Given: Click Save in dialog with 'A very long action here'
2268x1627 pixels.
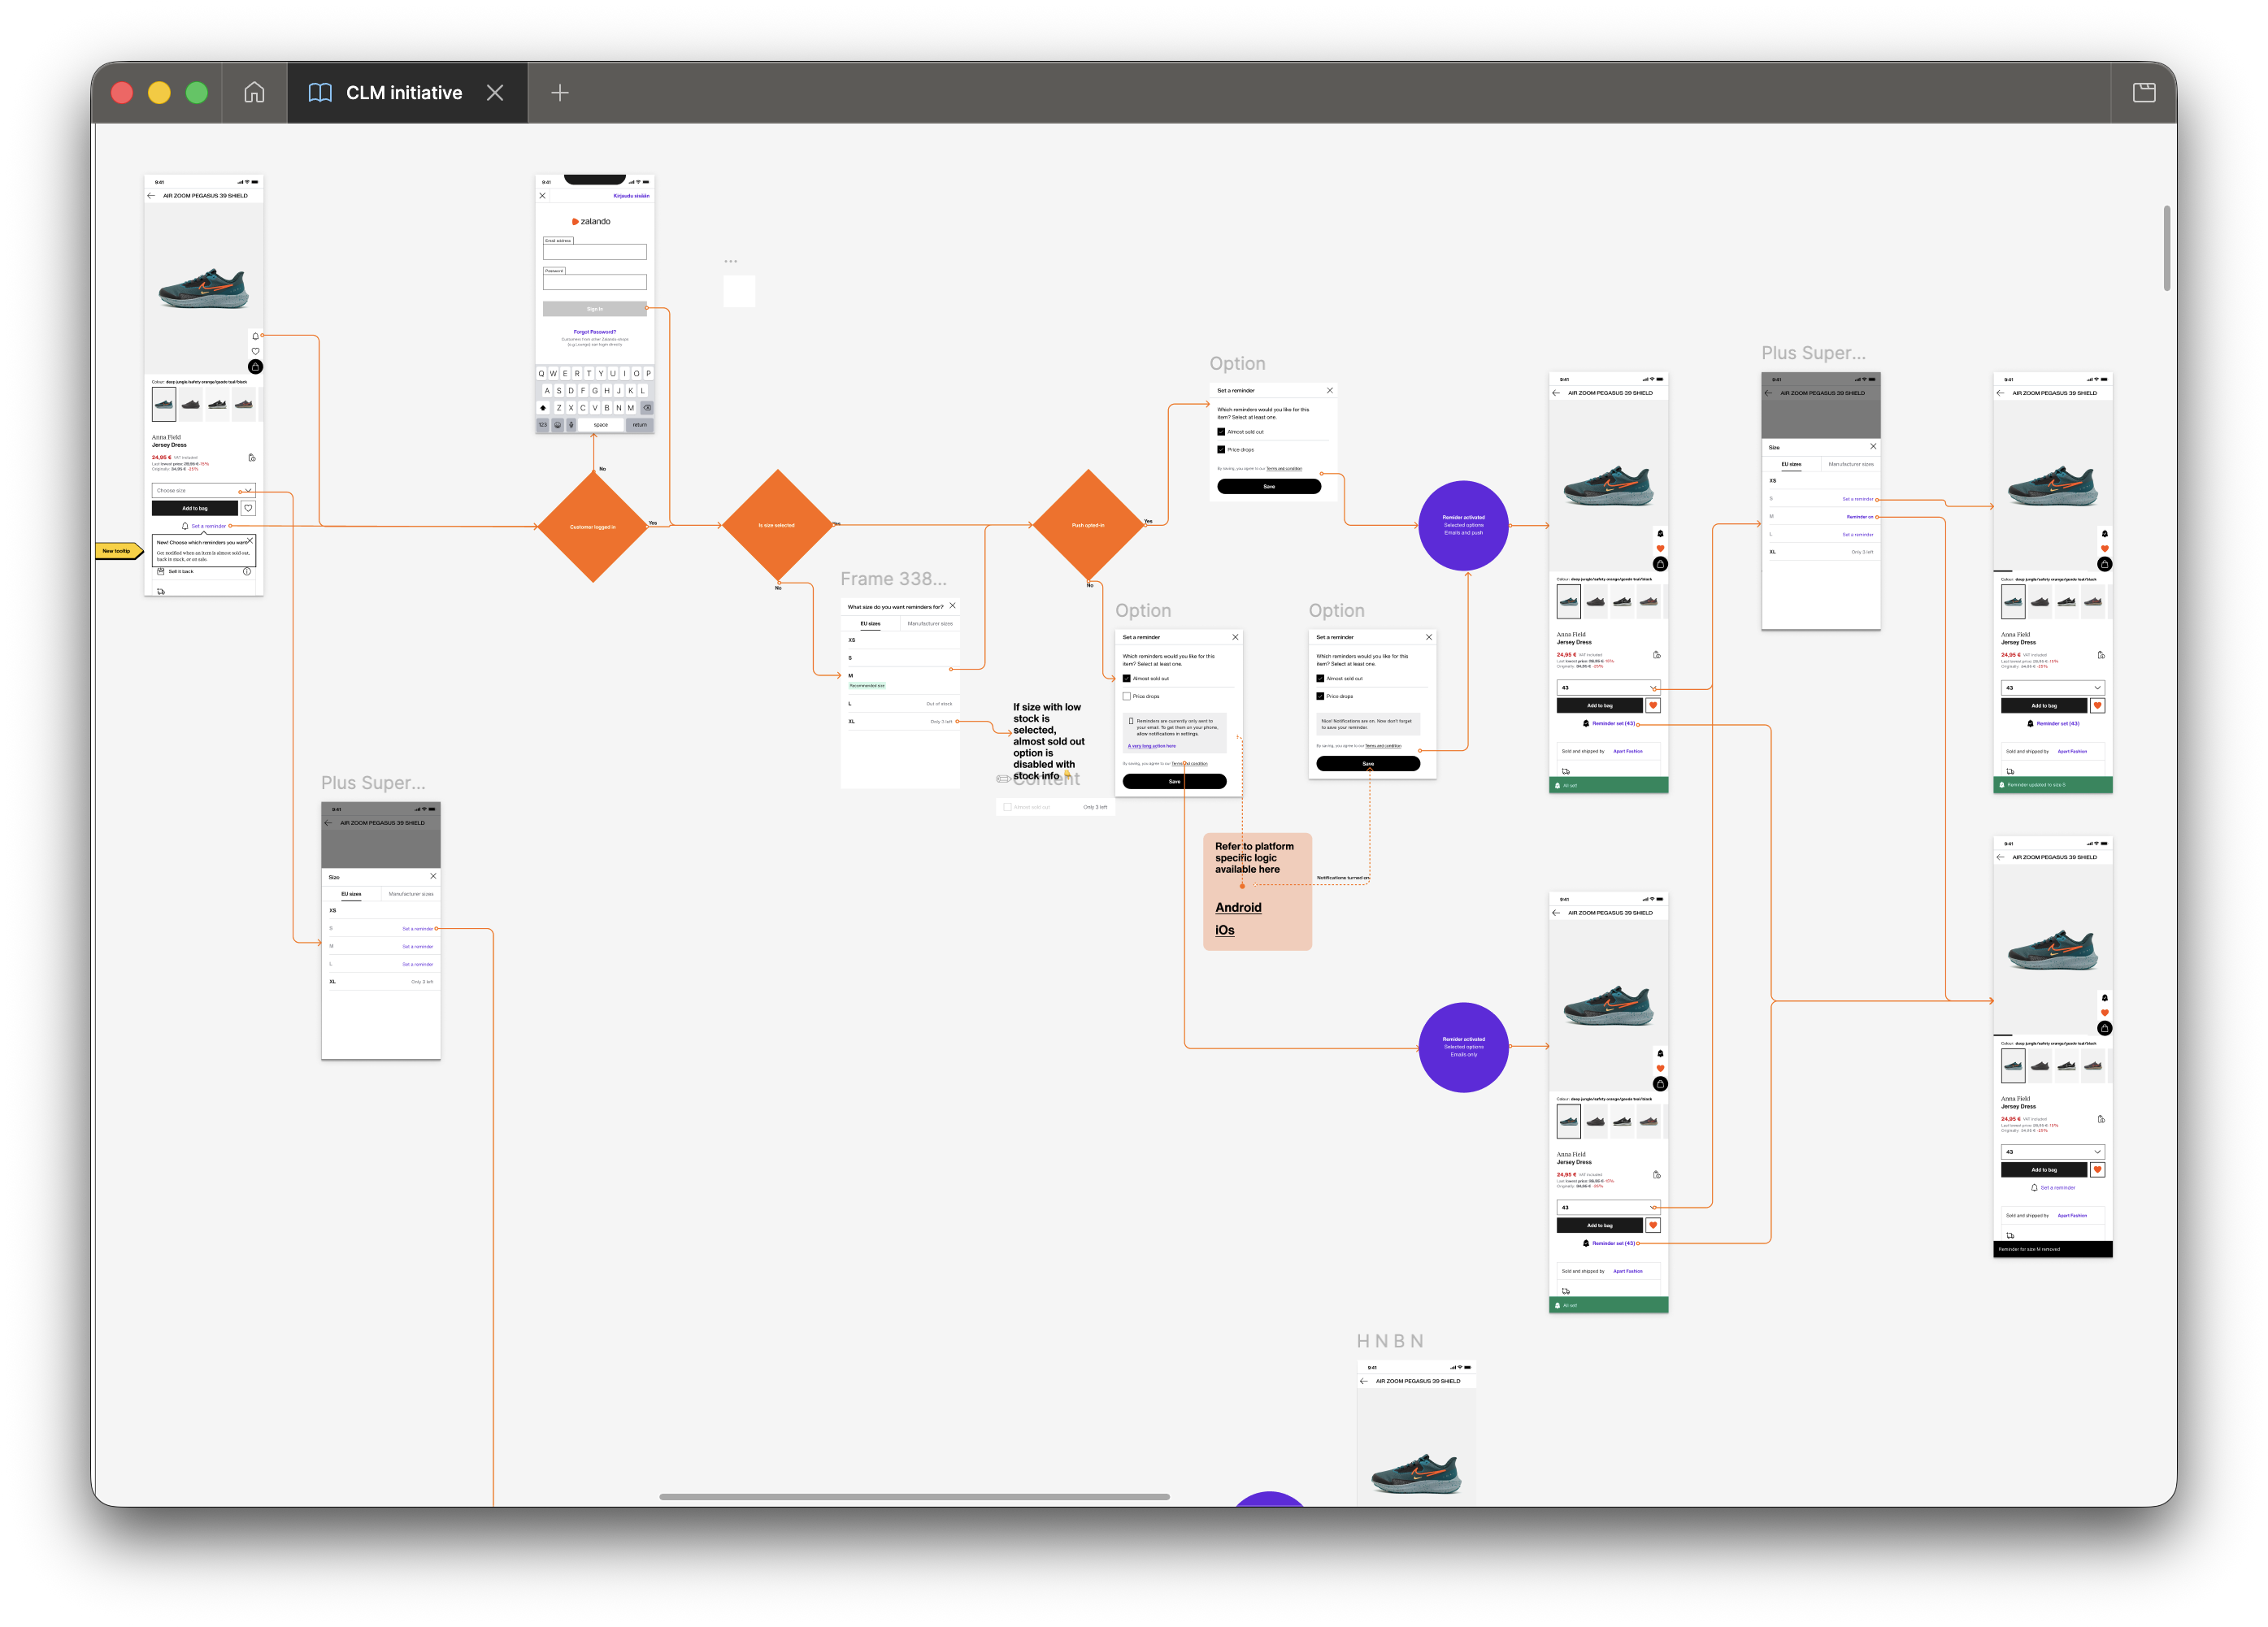Looking at the screenshot, I should (1174, 781).
